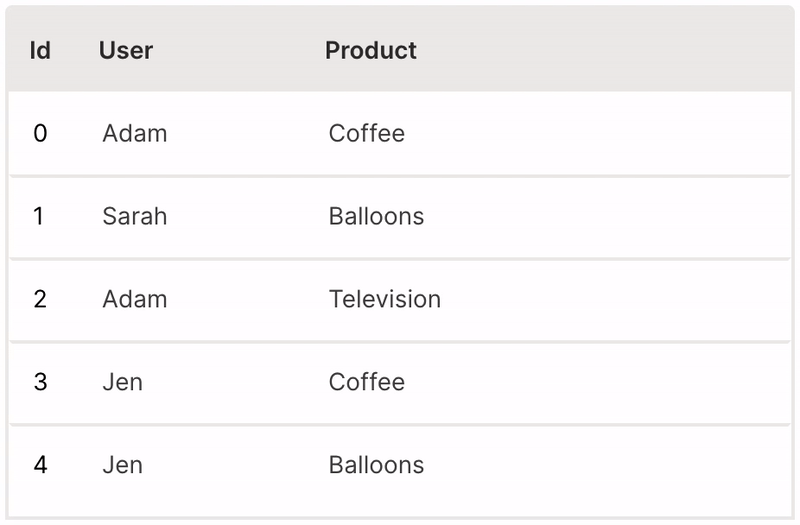
Task: Click the Id column header
Action: [40, 50]
